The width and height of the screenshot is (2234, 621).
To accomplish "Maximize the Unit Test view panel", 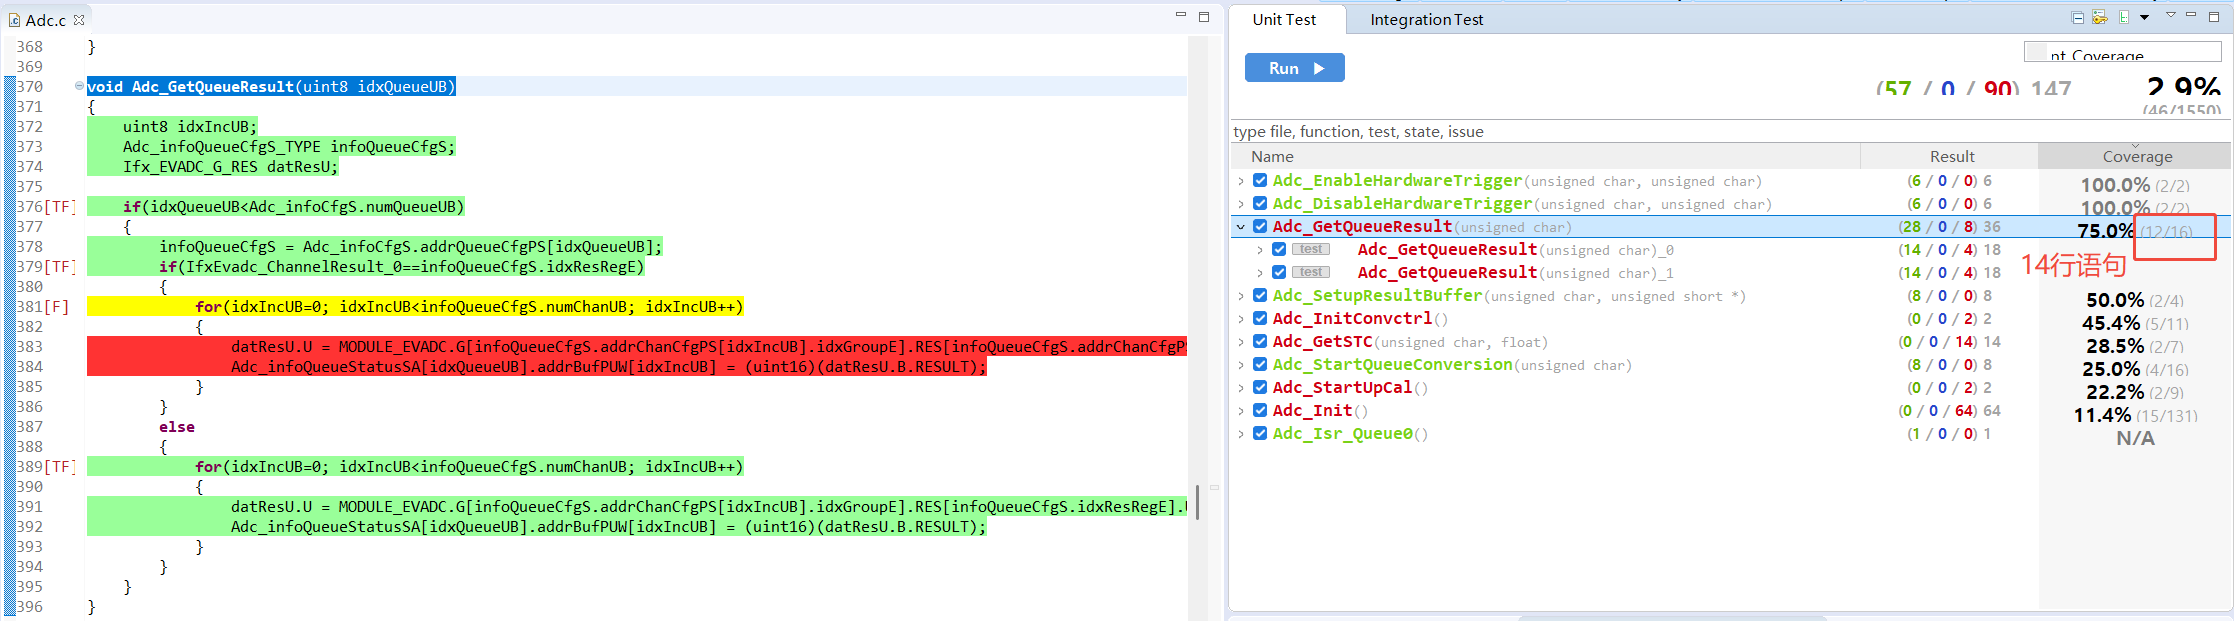I will click(x=2214, y=16).
